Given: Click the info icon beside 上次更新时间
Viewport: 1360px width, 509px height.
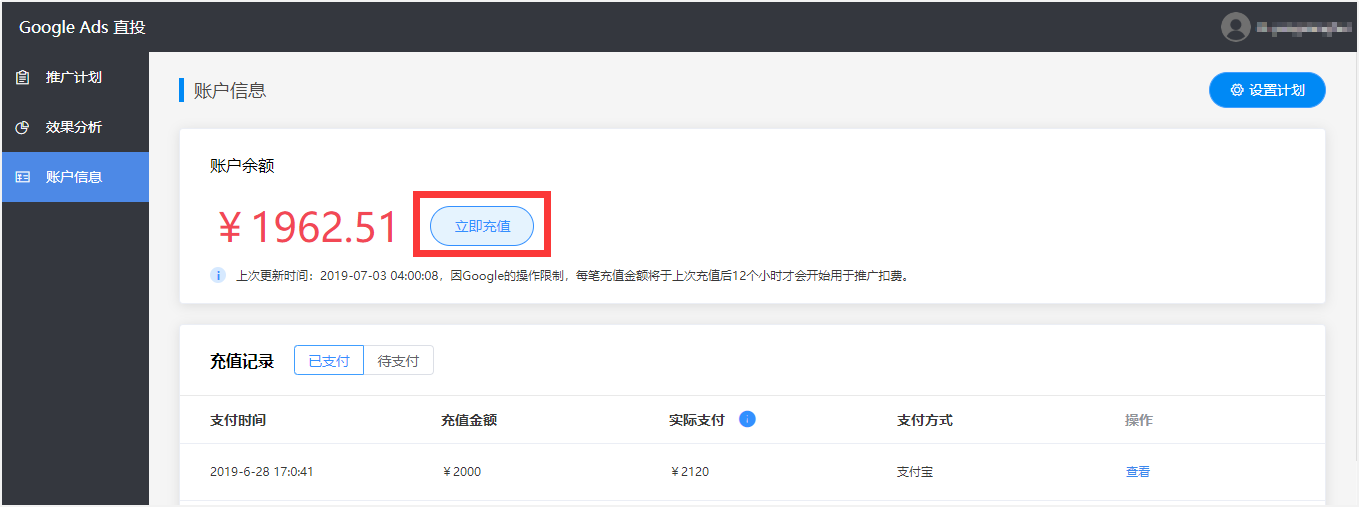Looking at the screenshot, I should pyautogui.click(x=218, y=275).
